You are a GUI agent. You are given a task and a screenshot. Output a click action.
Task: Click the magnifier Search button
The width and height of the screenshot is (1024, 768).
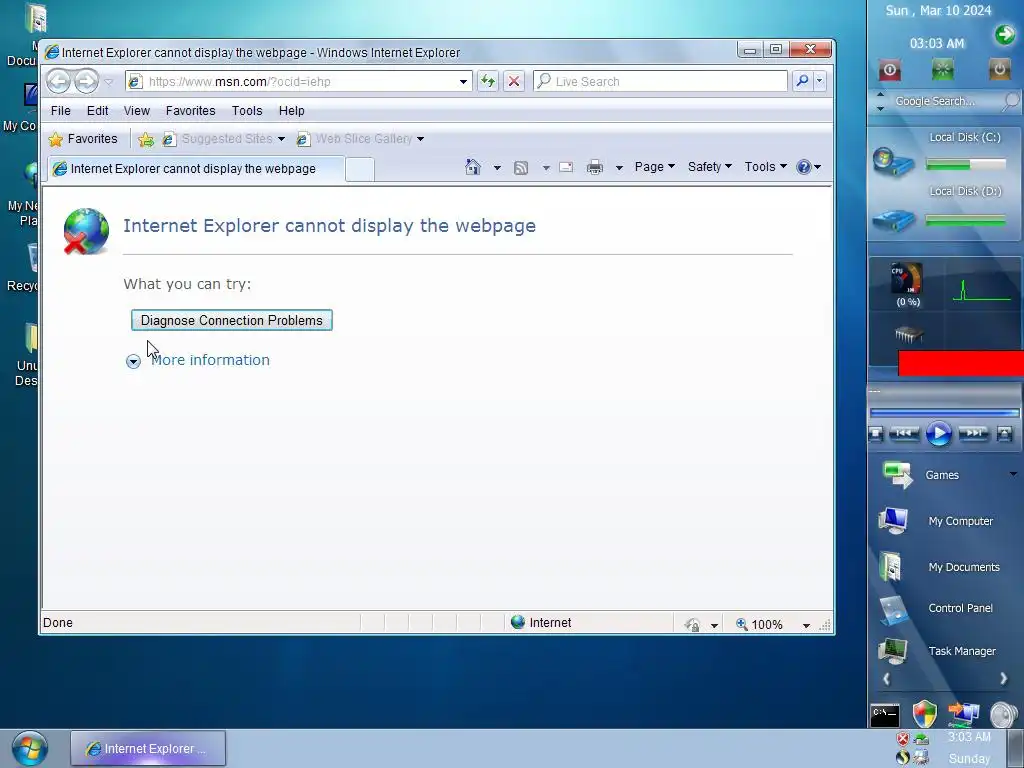pyautogui.click(x=802, y=81)
